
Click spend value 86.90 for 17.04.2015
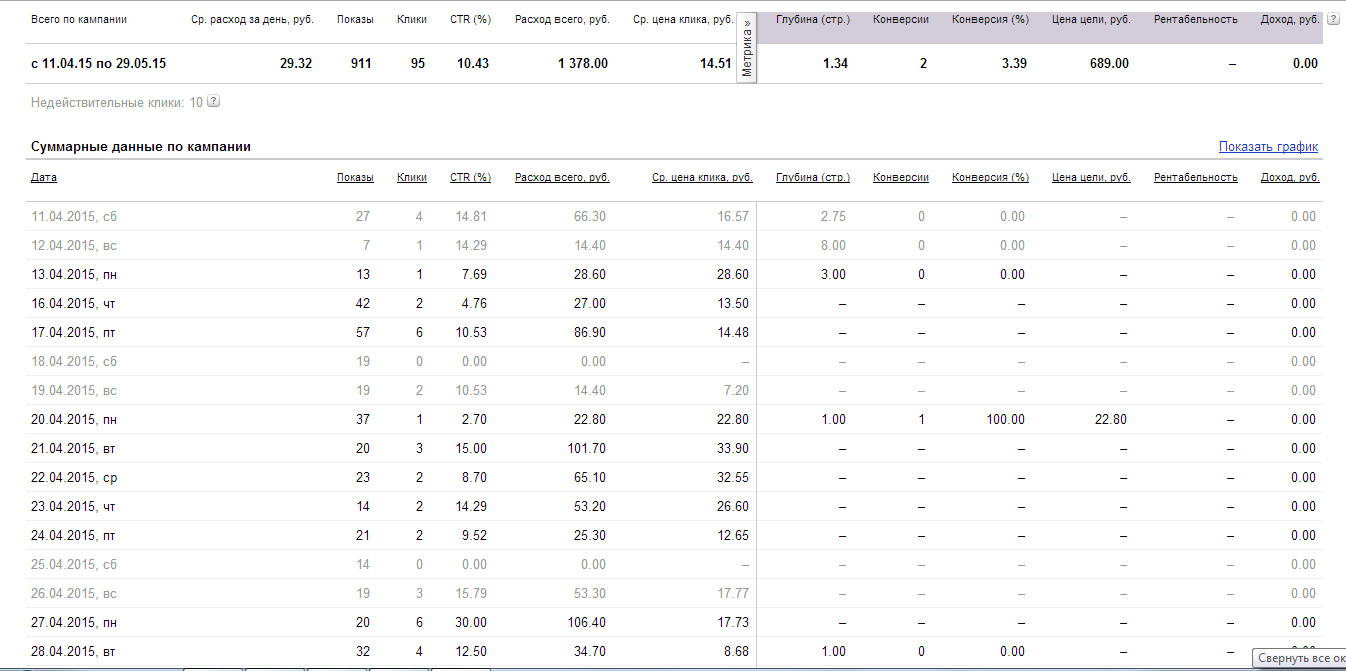[x=590, y=333]
